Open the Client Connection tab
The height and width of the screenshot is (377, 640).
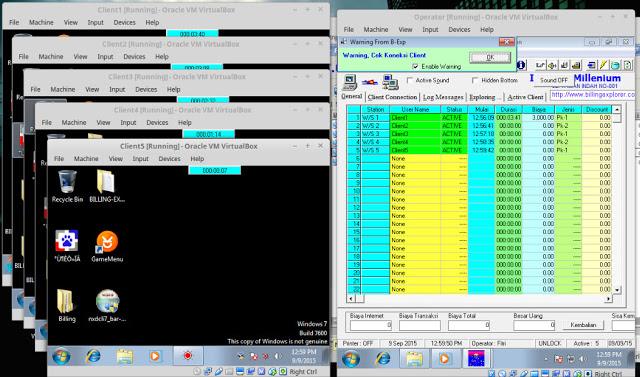(392, 97)
